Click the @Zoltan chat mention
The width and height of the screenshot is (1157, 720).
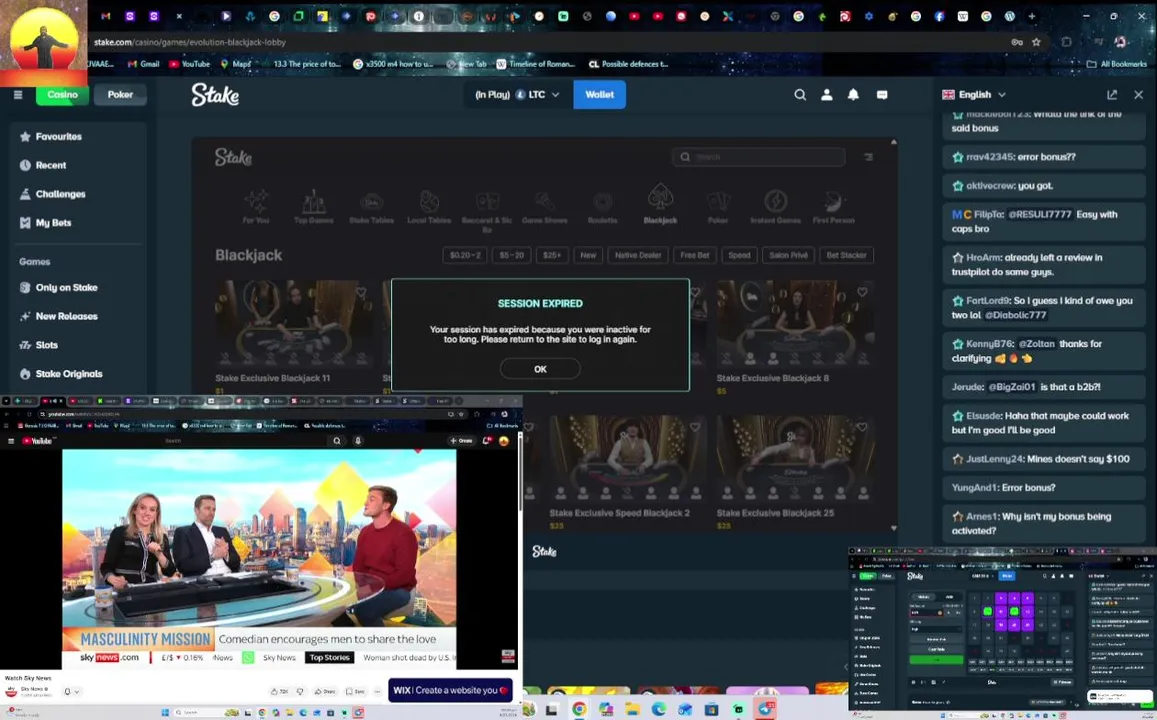[x=1036, y=344]
